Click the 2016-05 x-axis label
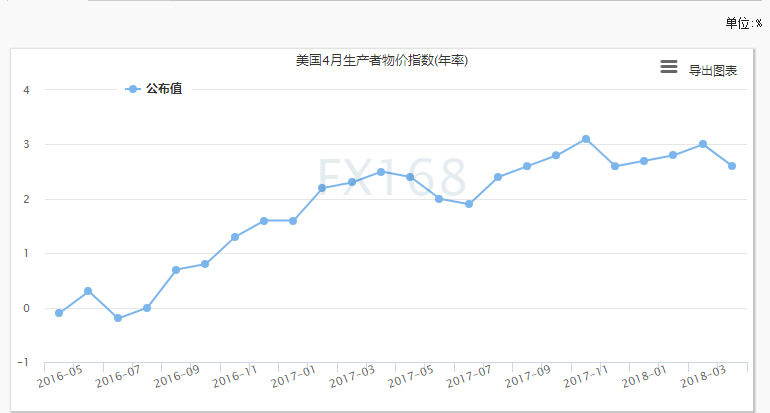 (x=60, y=377)
